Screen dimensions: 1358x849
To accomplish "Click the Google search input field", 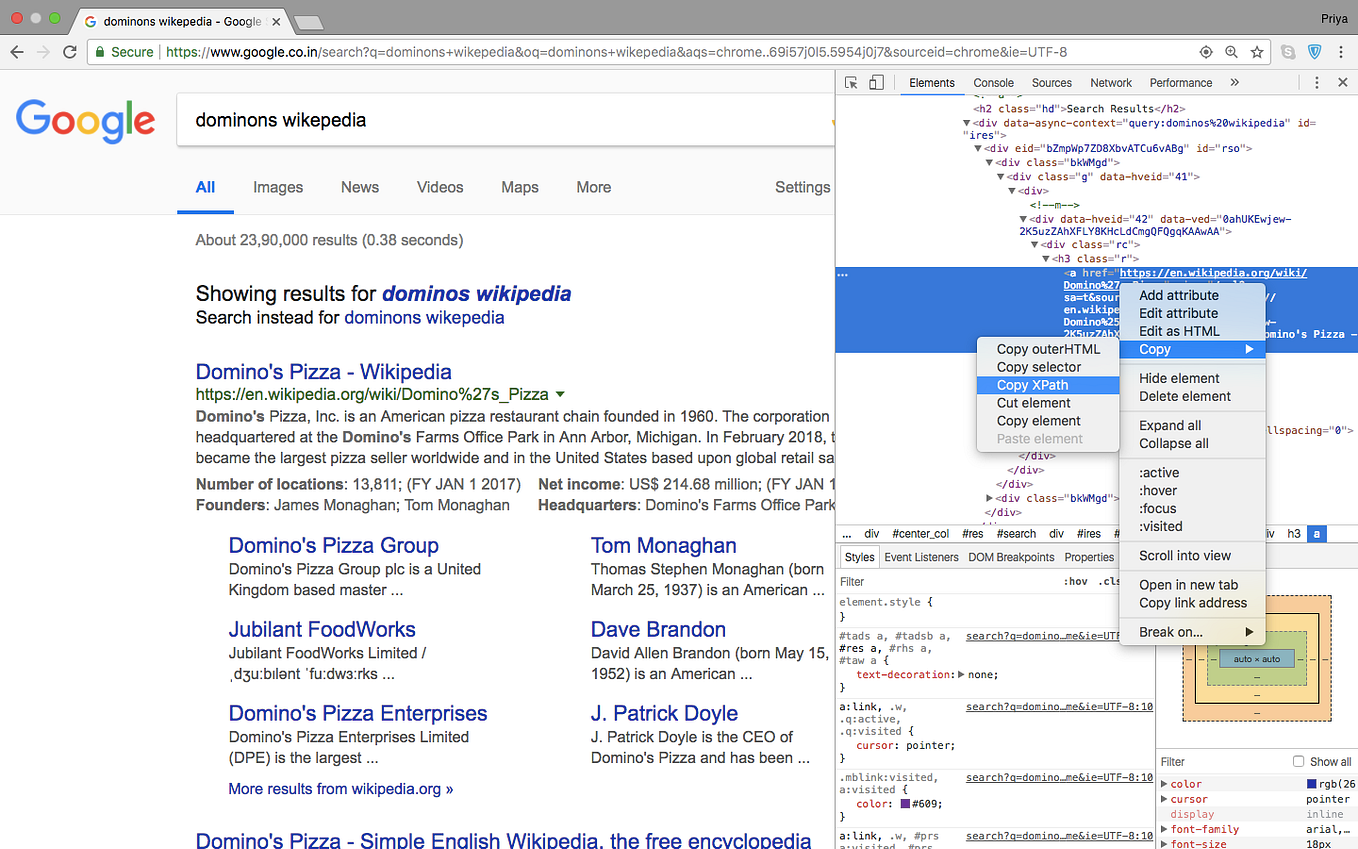I will [x=505, y=120].
